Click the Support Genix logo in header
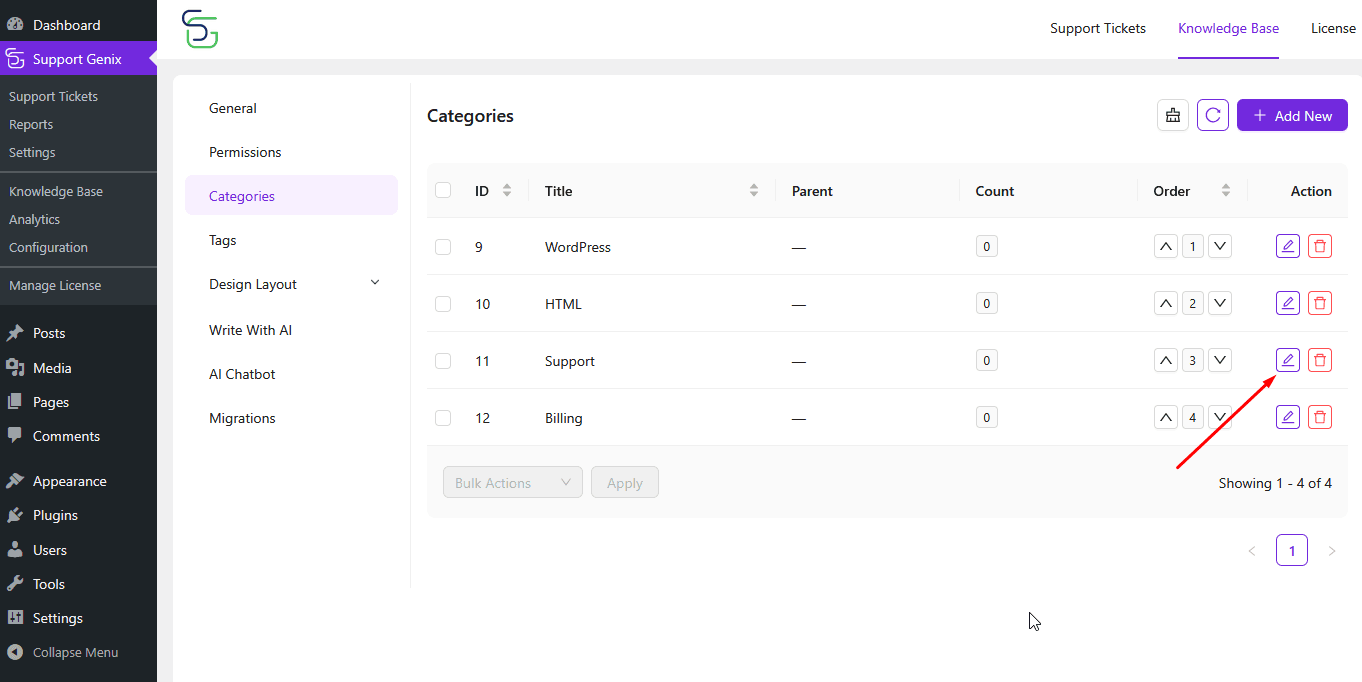The height and width of the screenshot is (682, 1362). [200, 29]
